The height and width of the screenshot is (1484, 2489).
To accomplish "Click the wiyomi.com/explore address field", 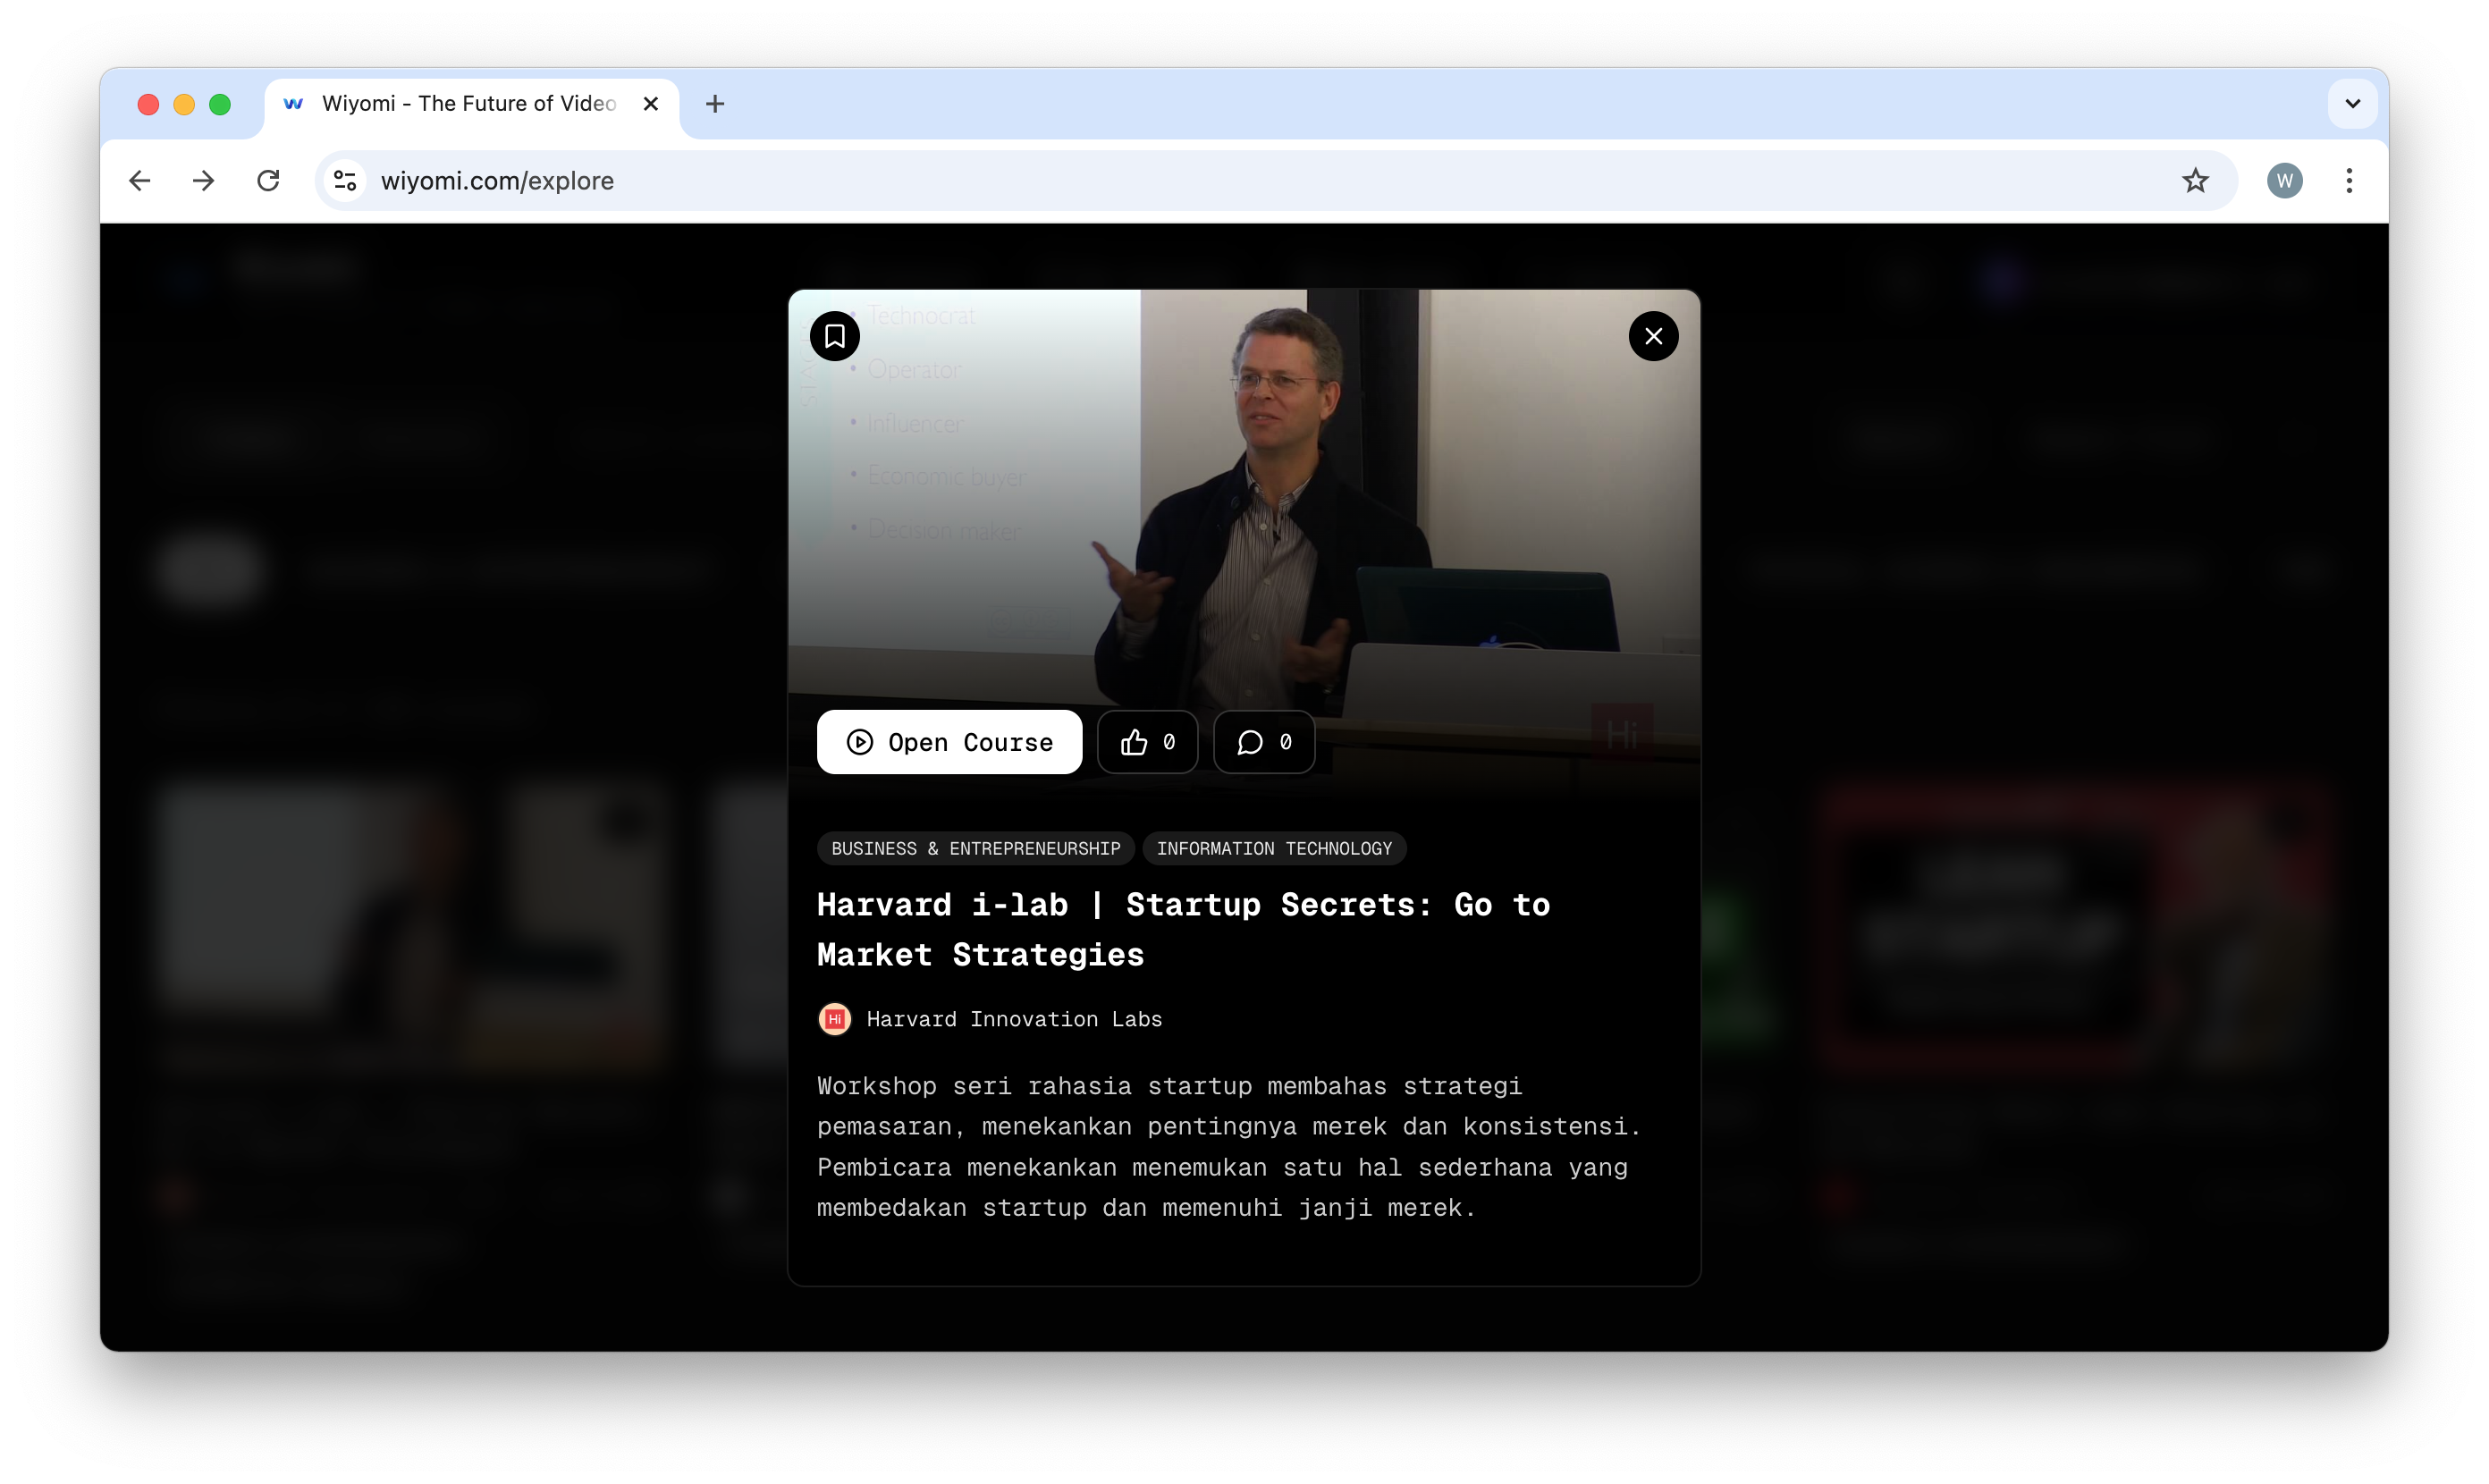I will pos(1200,181).
